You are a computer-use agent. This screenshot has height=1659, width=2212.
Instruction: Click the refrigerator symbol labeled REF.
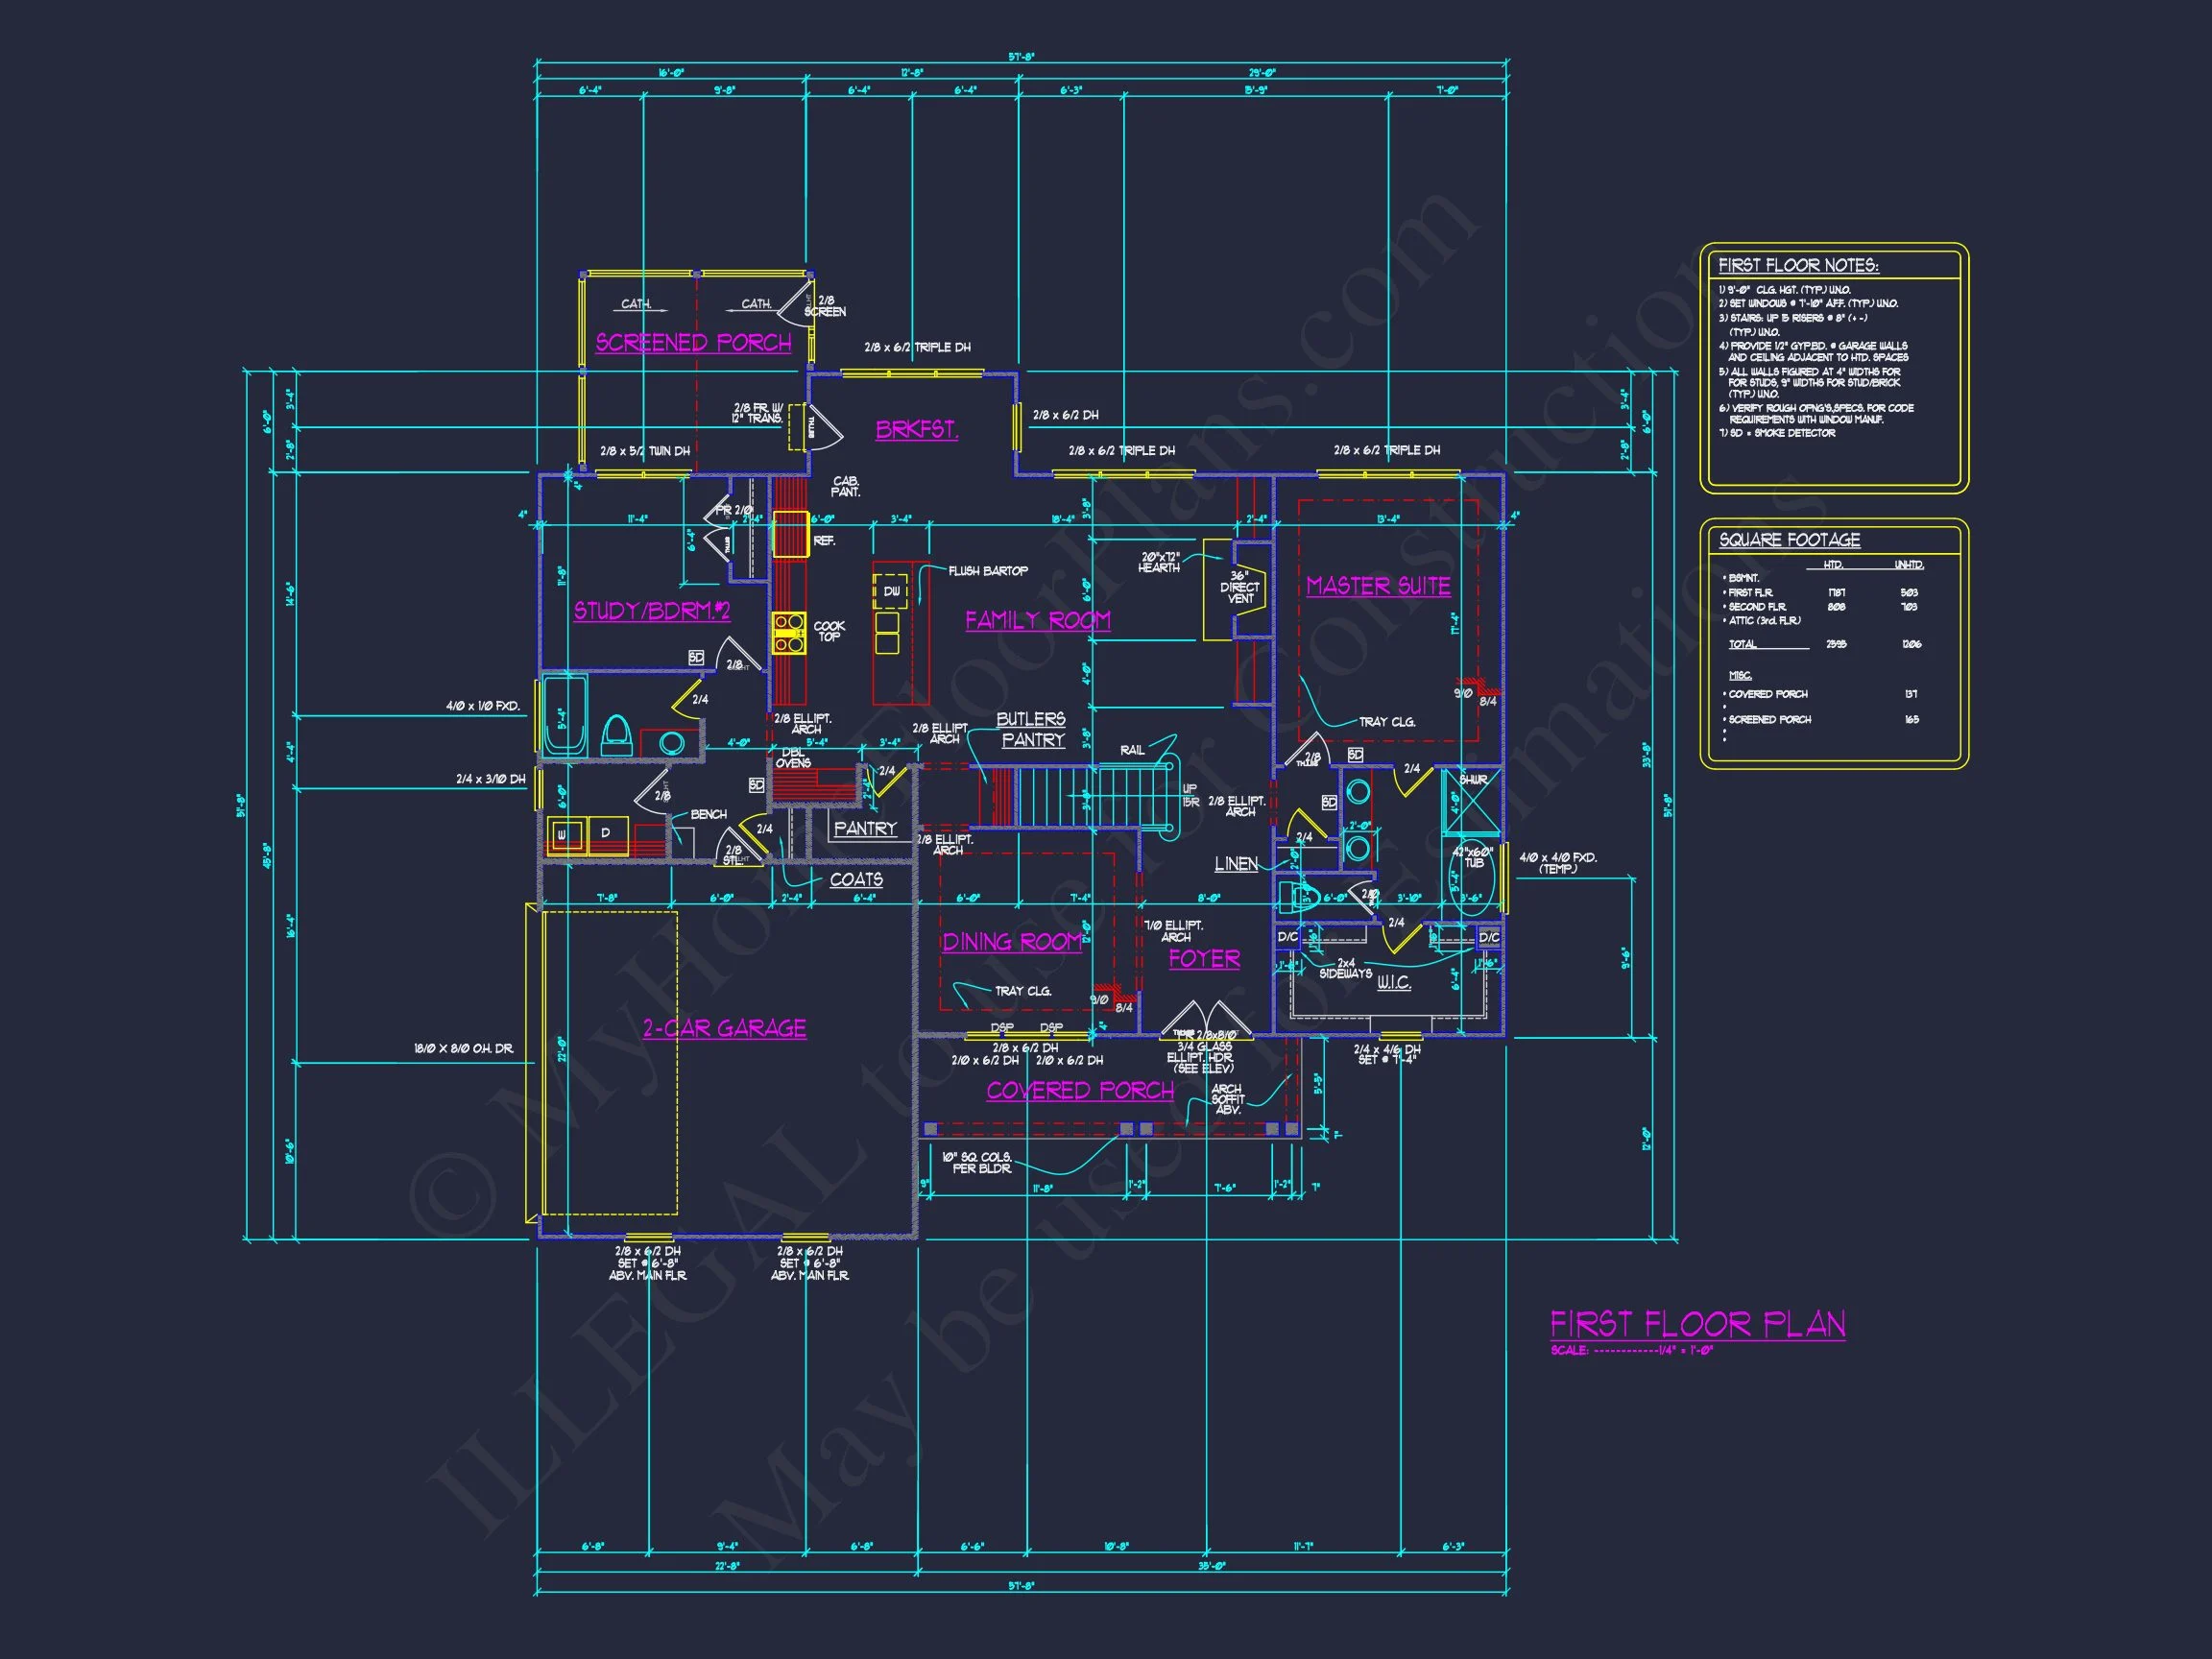click(x=790, y=533)
